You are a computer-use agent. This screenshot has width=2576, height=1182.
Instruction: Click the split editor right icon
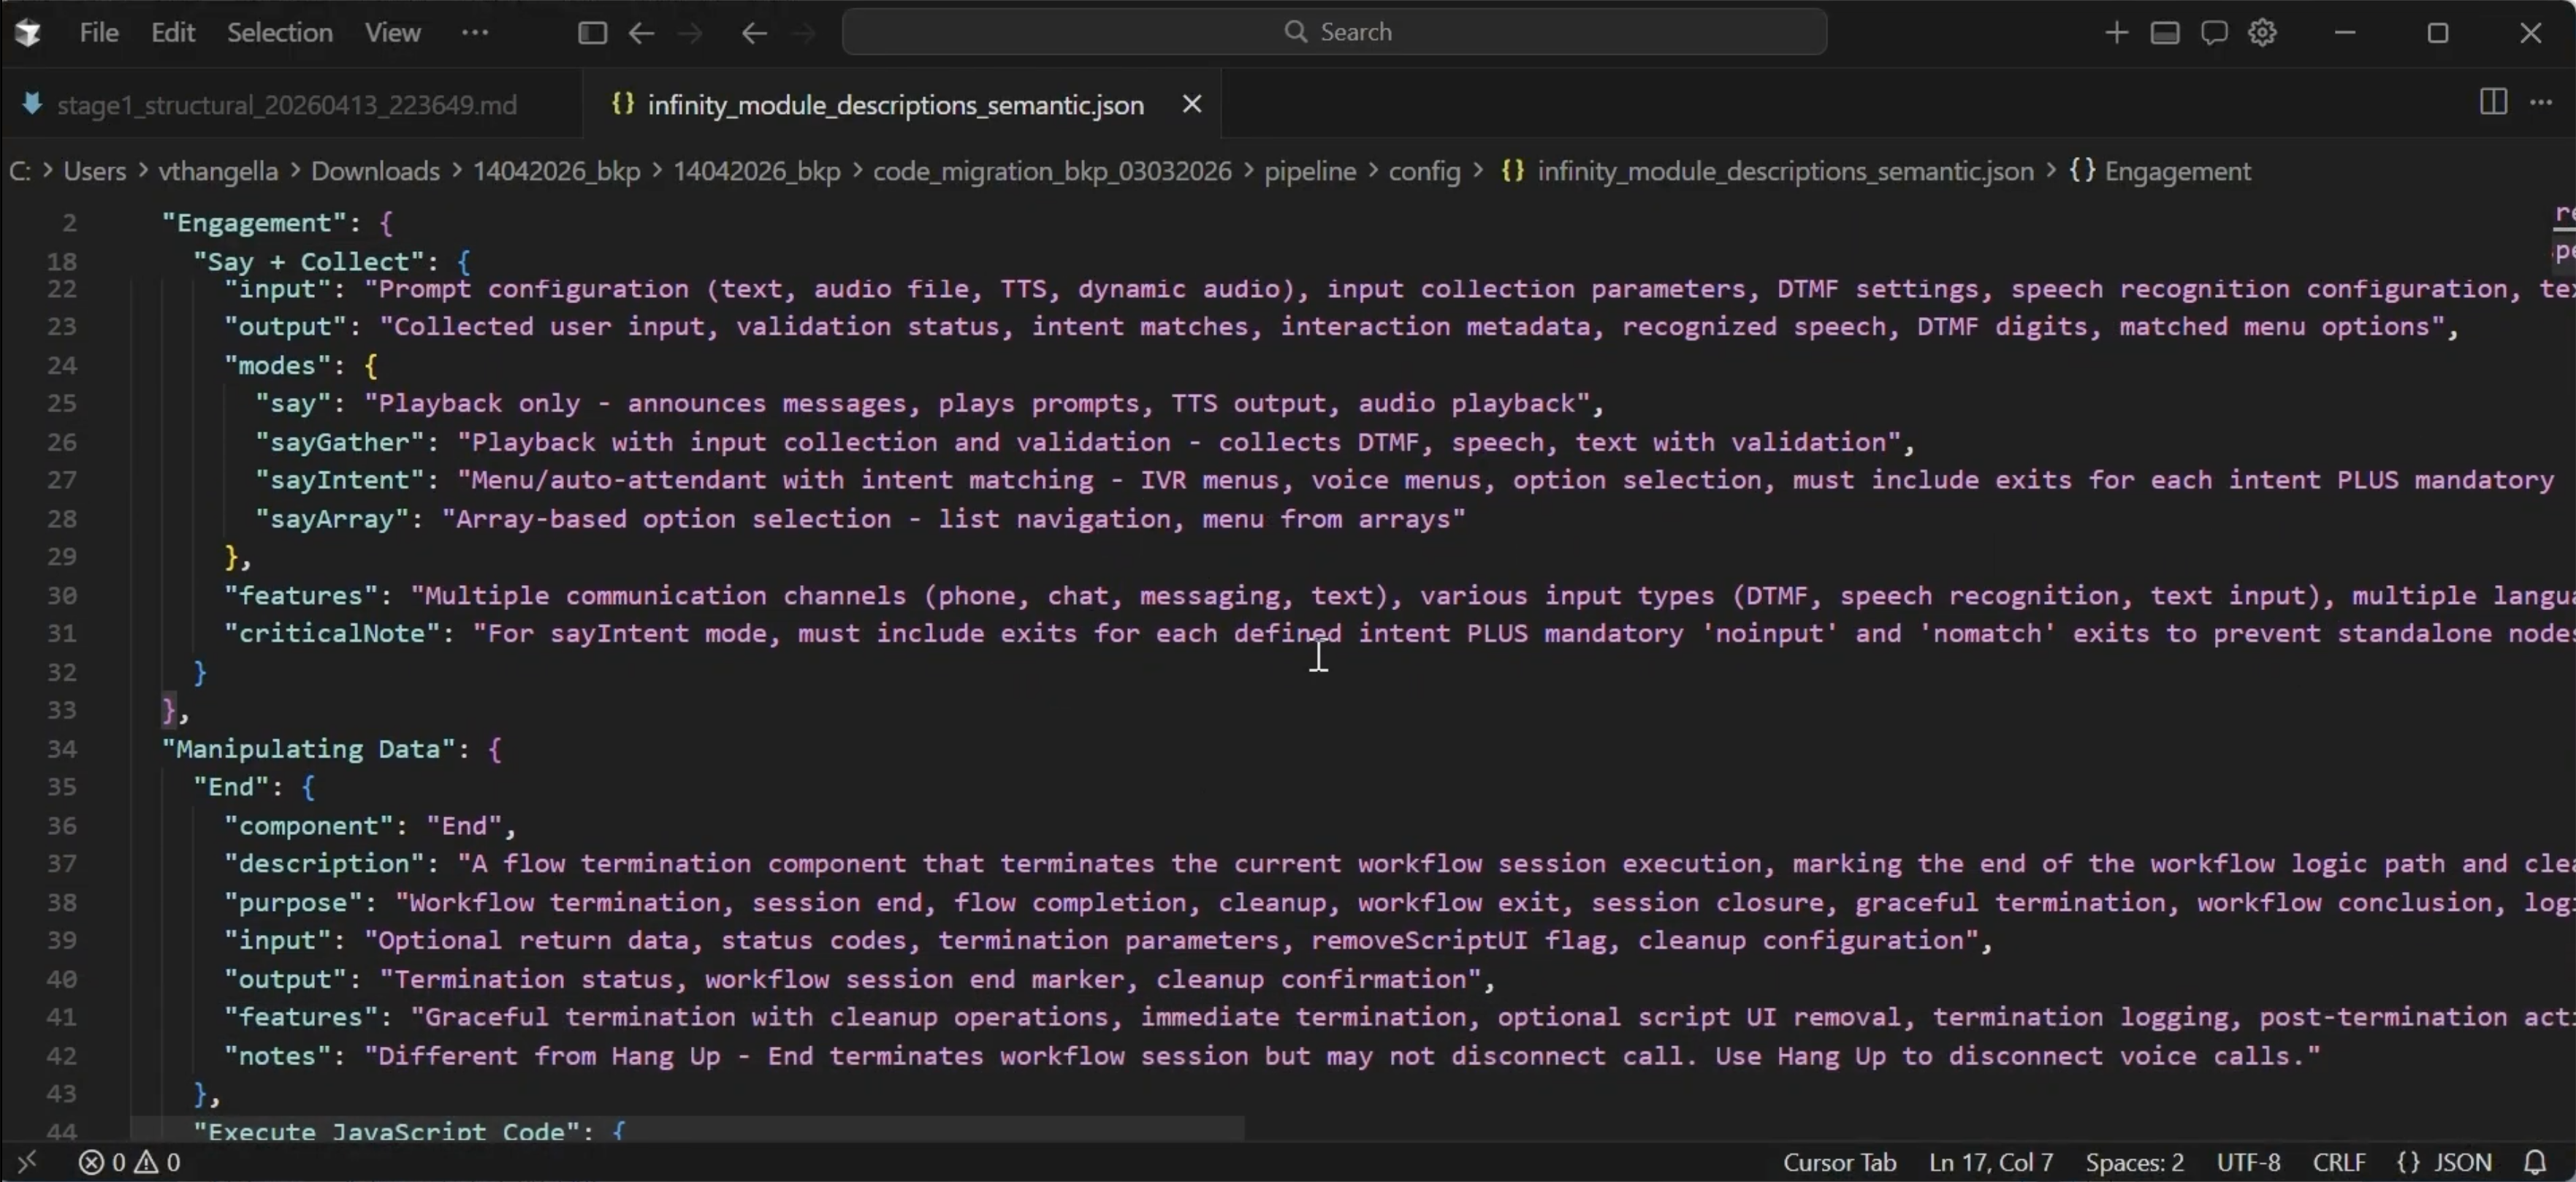[2493, 102]
